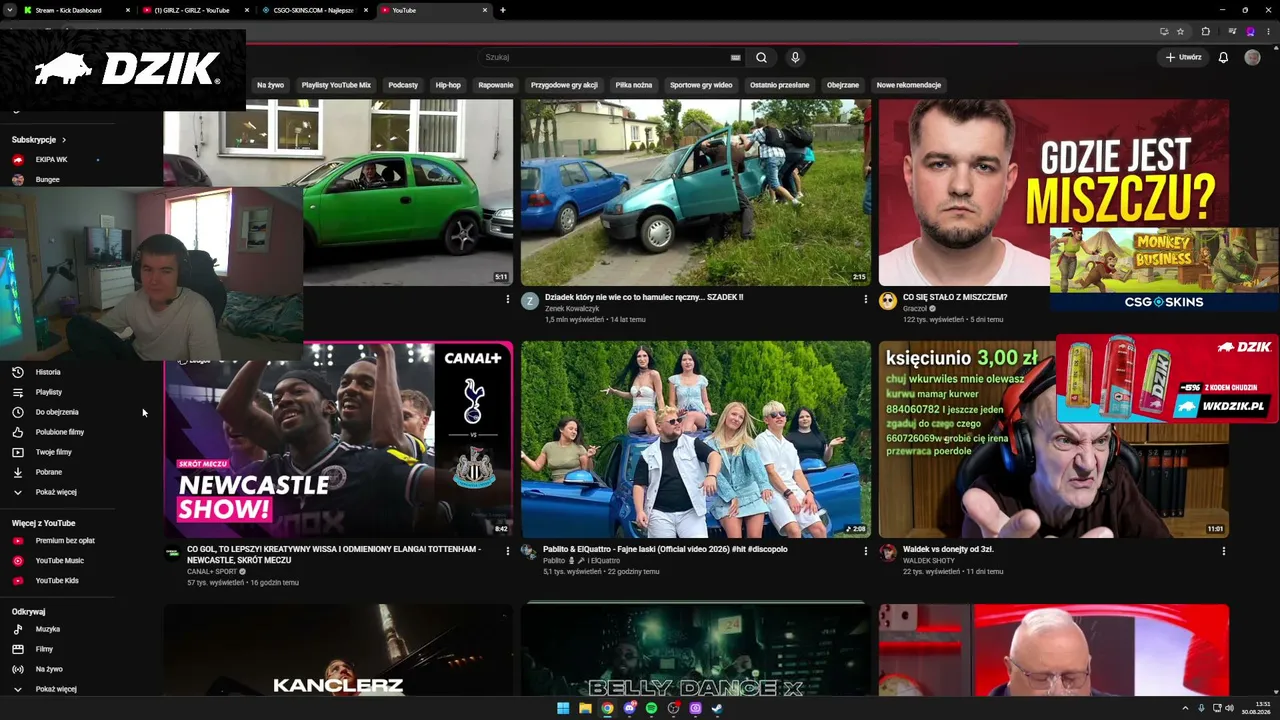Open the browser extensions puzzle icon

point(1205,31)
